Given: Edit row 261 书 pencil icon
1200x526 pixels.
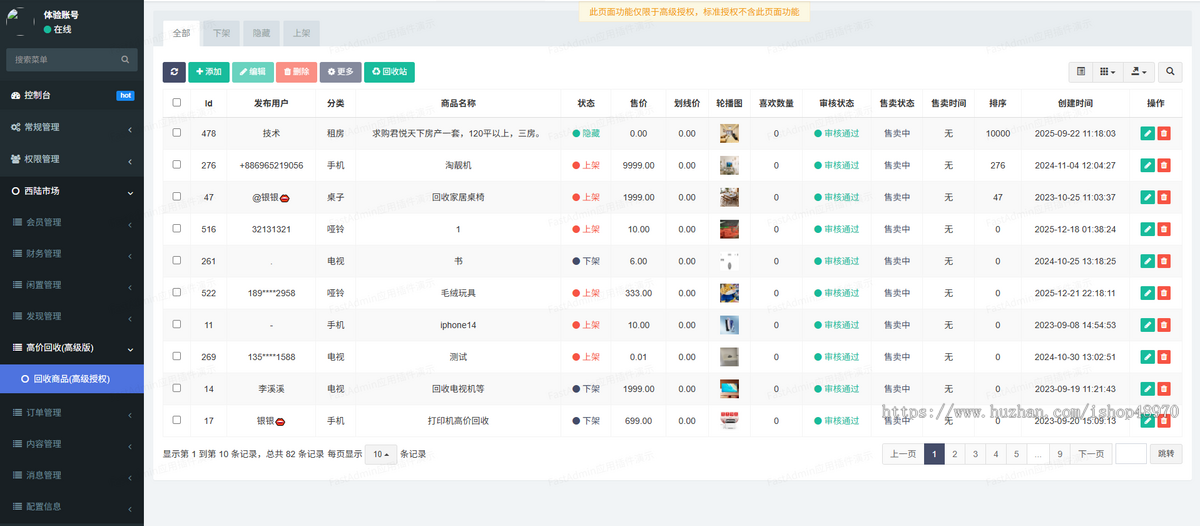Looking at the screenshot, I should coord(1147,261).
